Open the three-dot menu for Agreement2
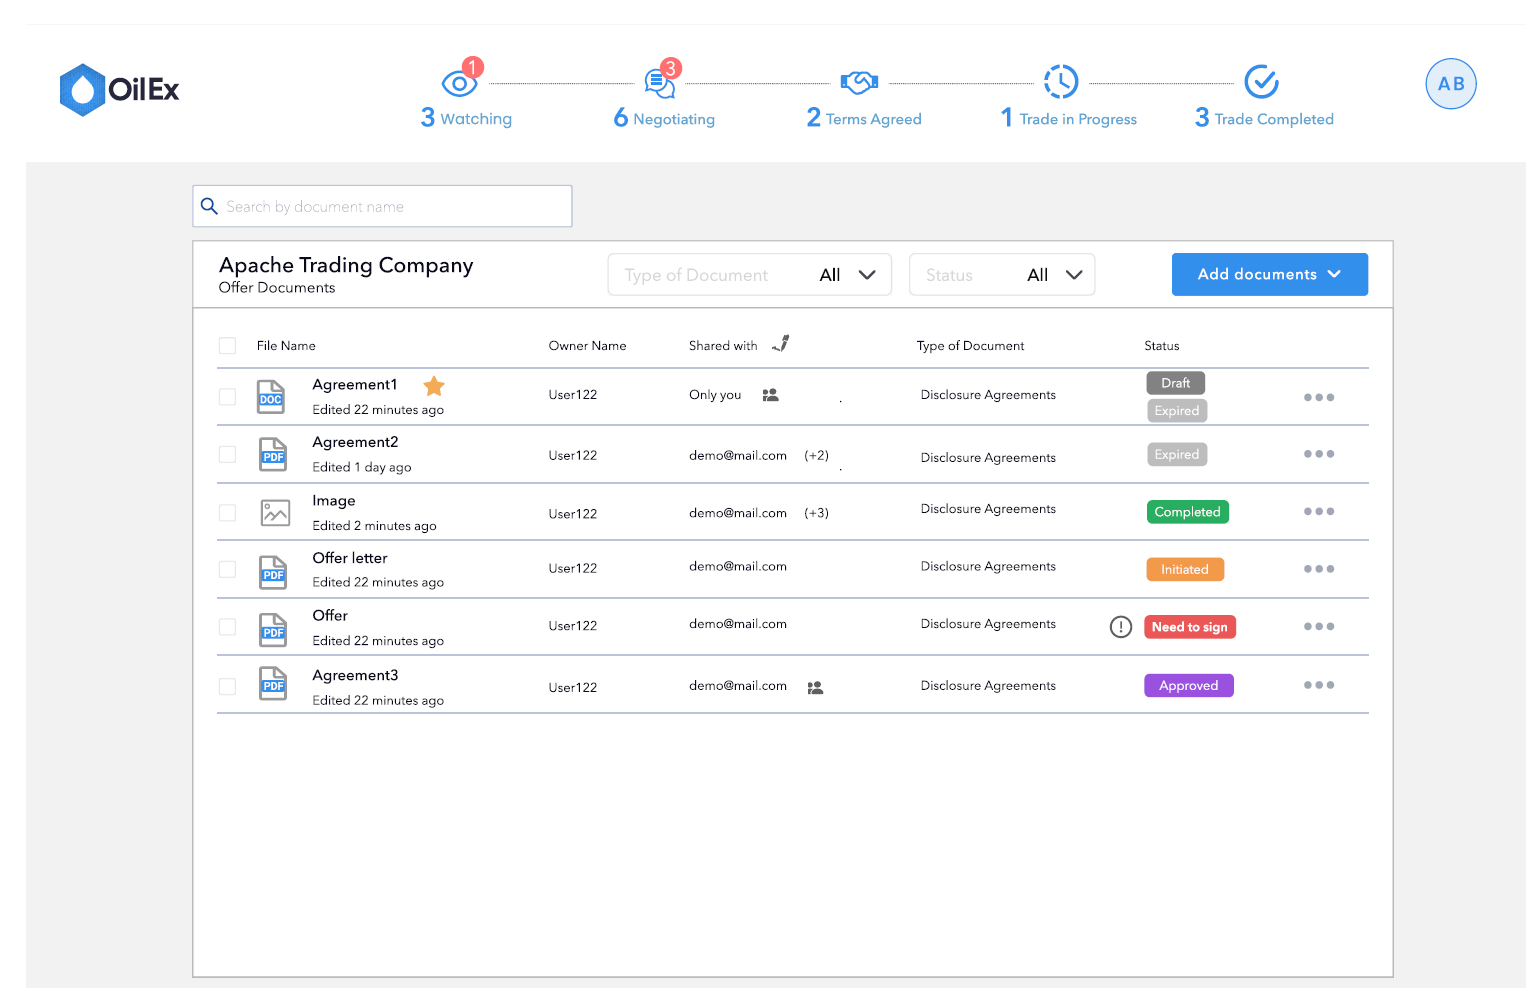The height and width of the screenshot is (988, 1526). click(x=1319, y=454)
